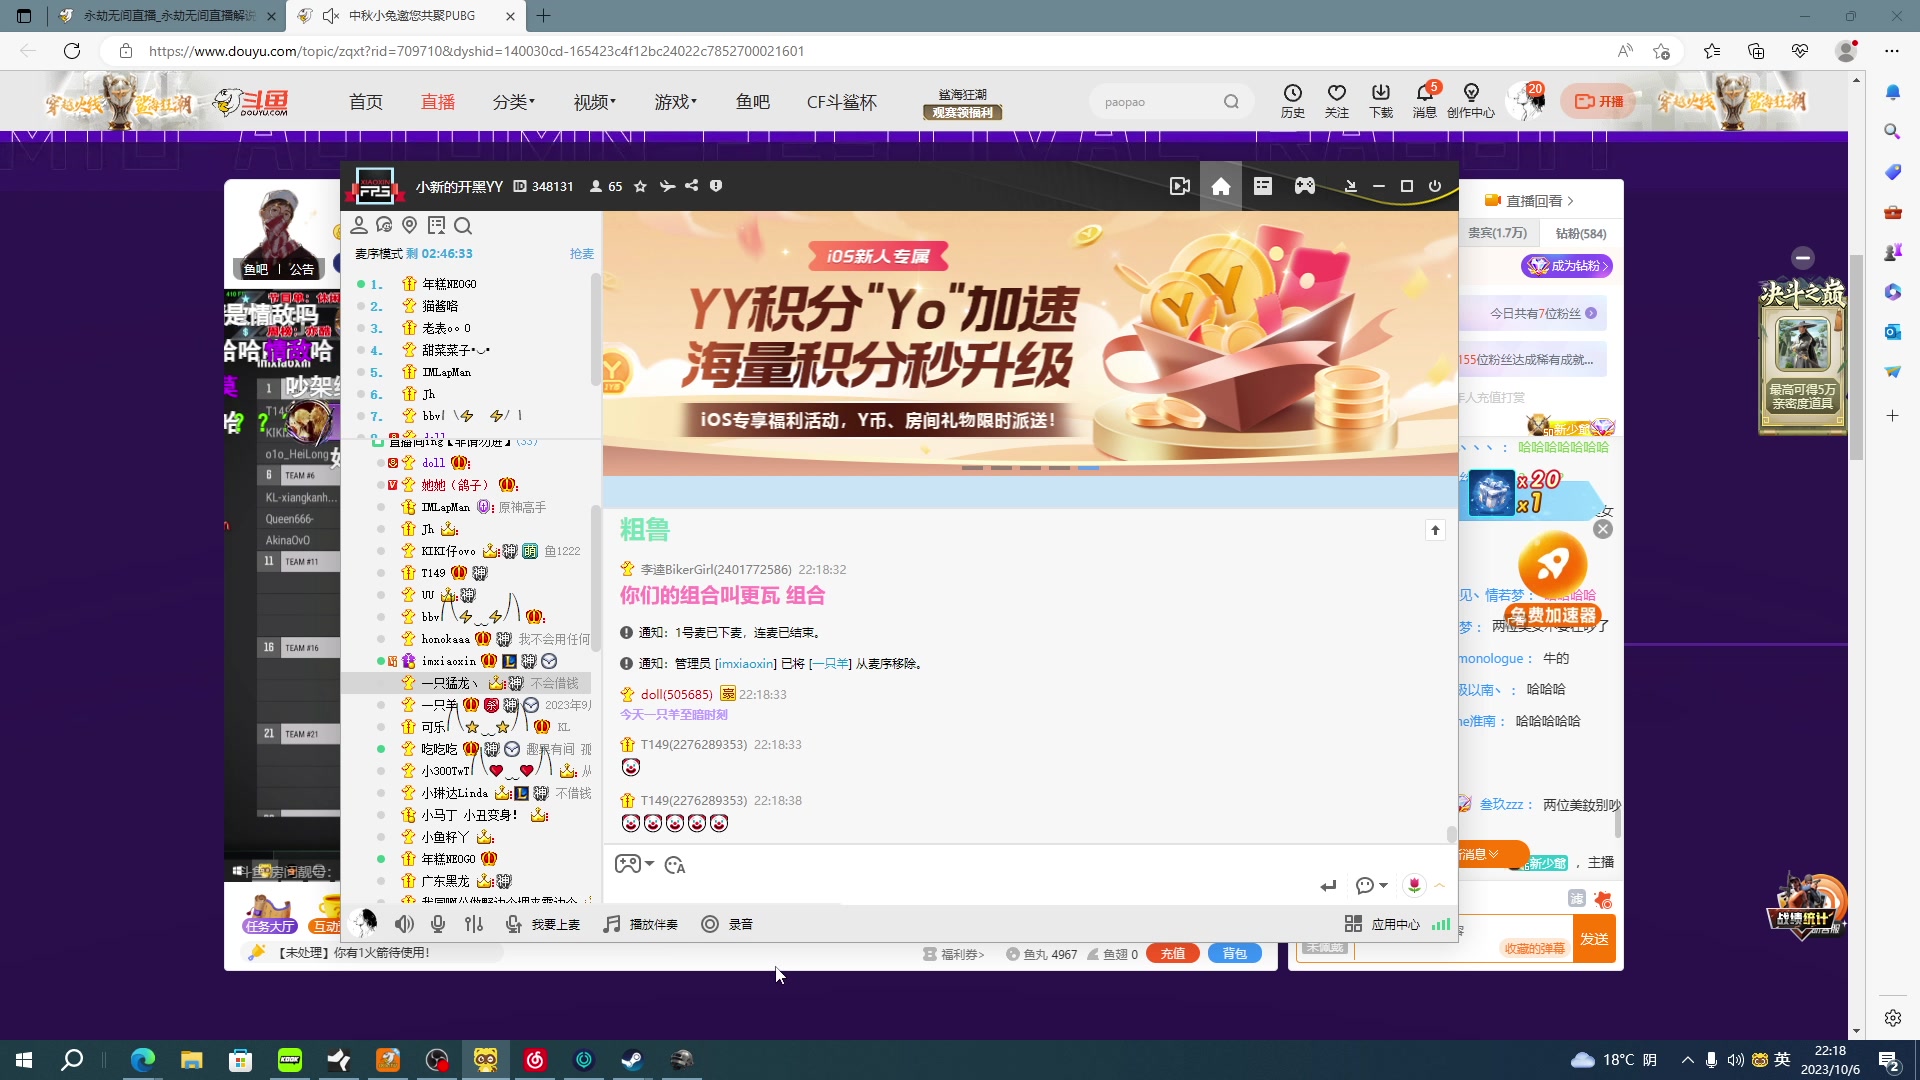Screen dimensions: 1920x1080
Task: Open the 分类 dropdown in Douyu nav
Action: tap(514, 102)
